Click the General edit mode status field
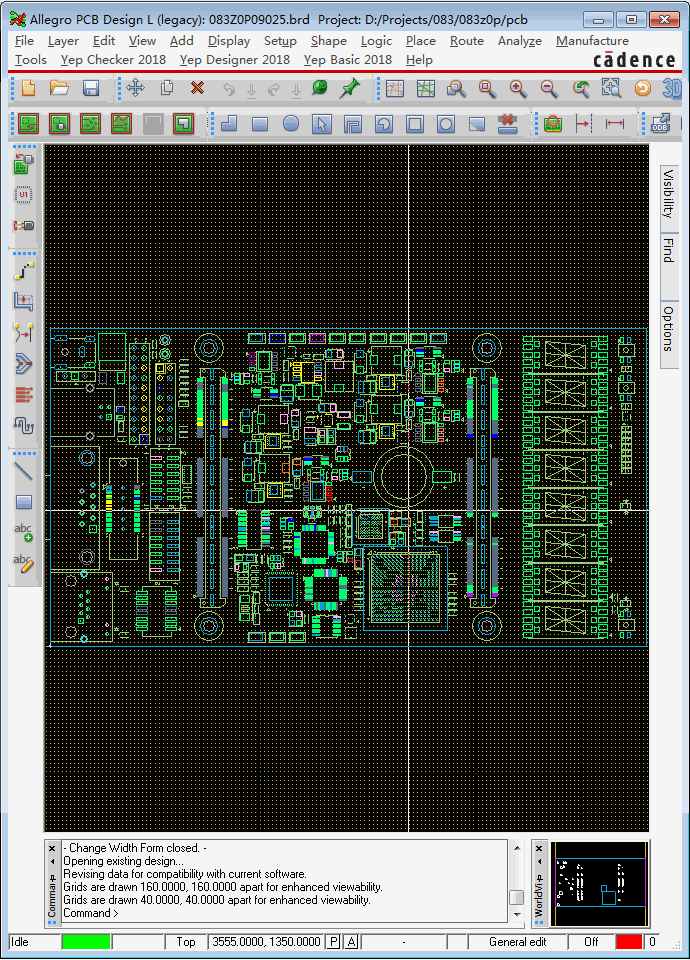Viewport: 690px width, 960px height. [x=517, y=942]
